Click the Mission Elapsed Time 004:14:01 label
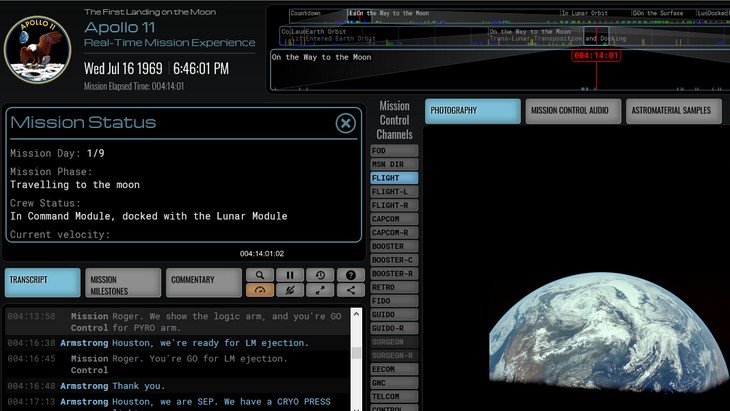 coord(134,86)
